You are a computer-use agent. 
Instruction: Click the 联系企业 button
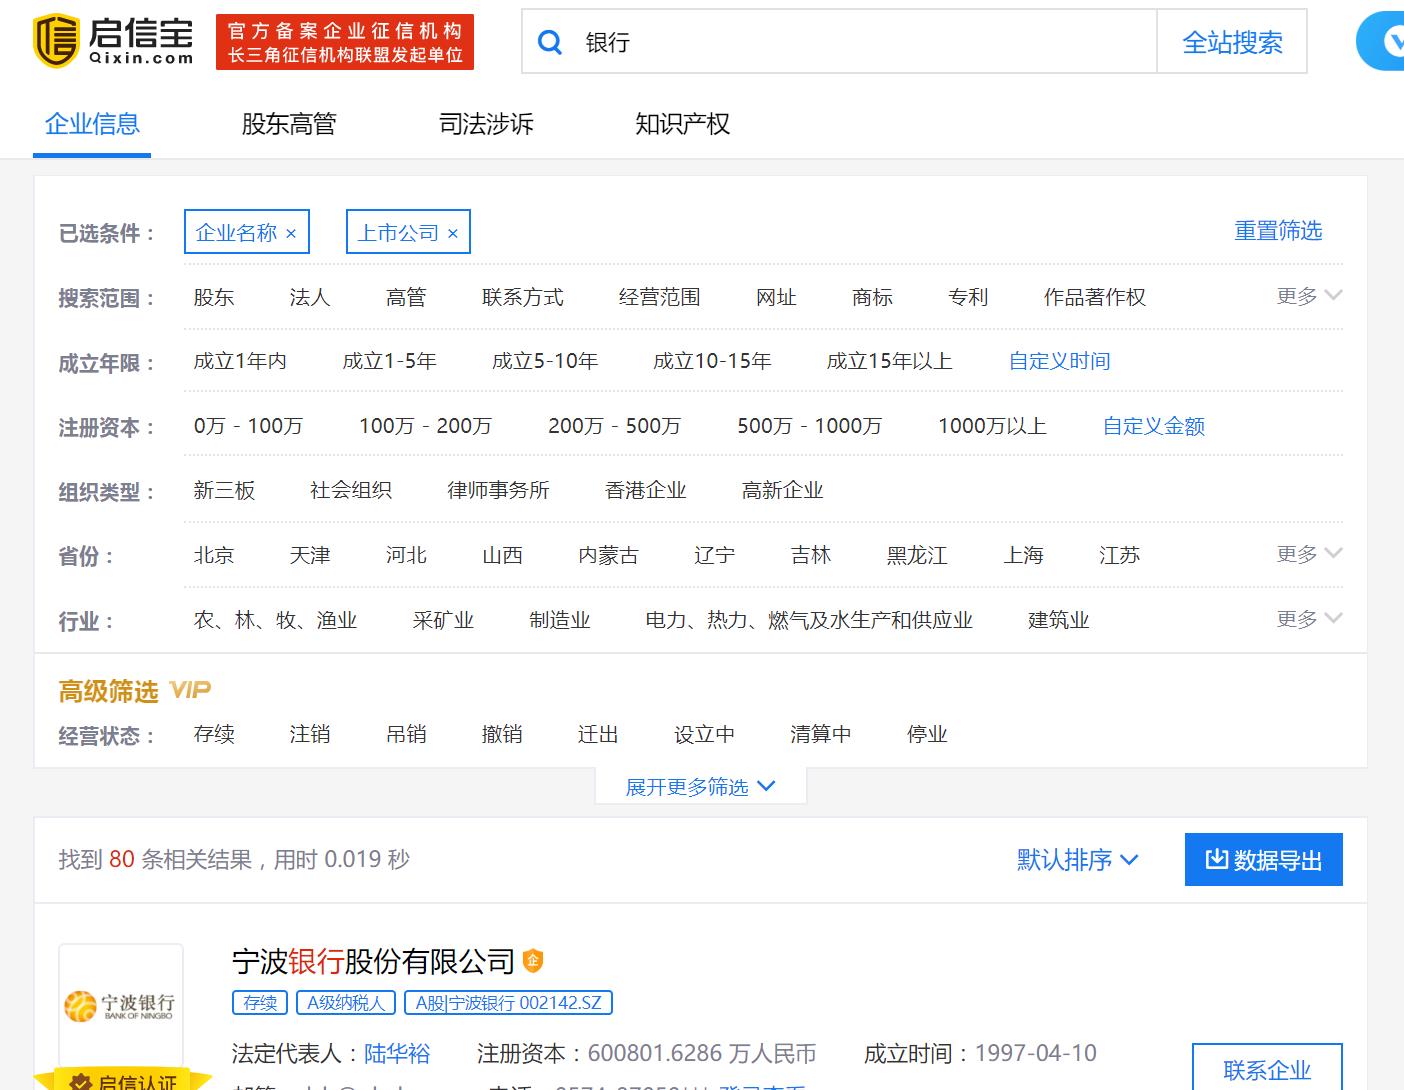1267,1069
